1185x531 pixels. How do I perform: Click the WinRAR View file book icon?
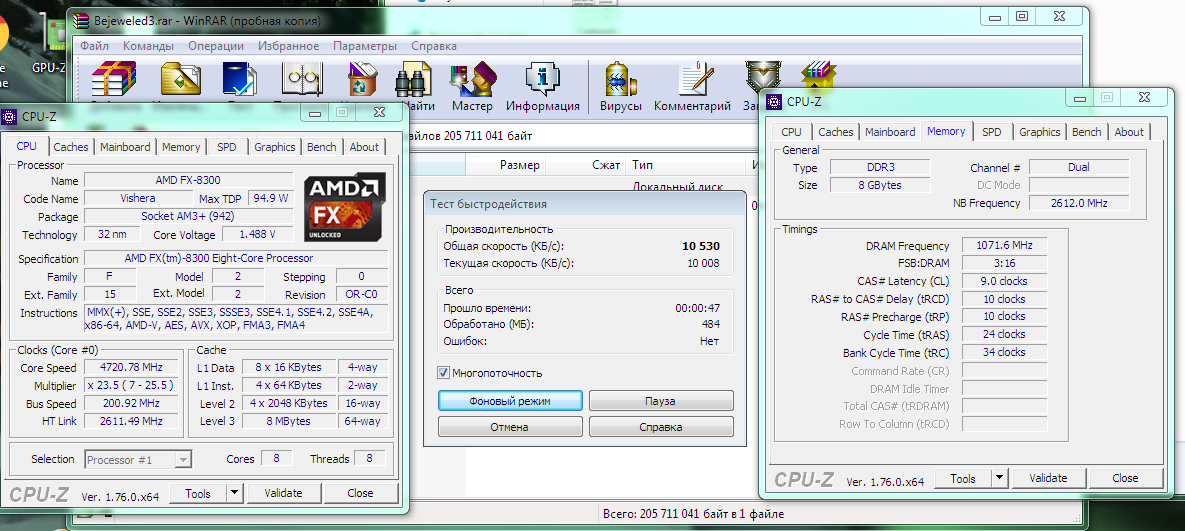[x=302, y=81]
